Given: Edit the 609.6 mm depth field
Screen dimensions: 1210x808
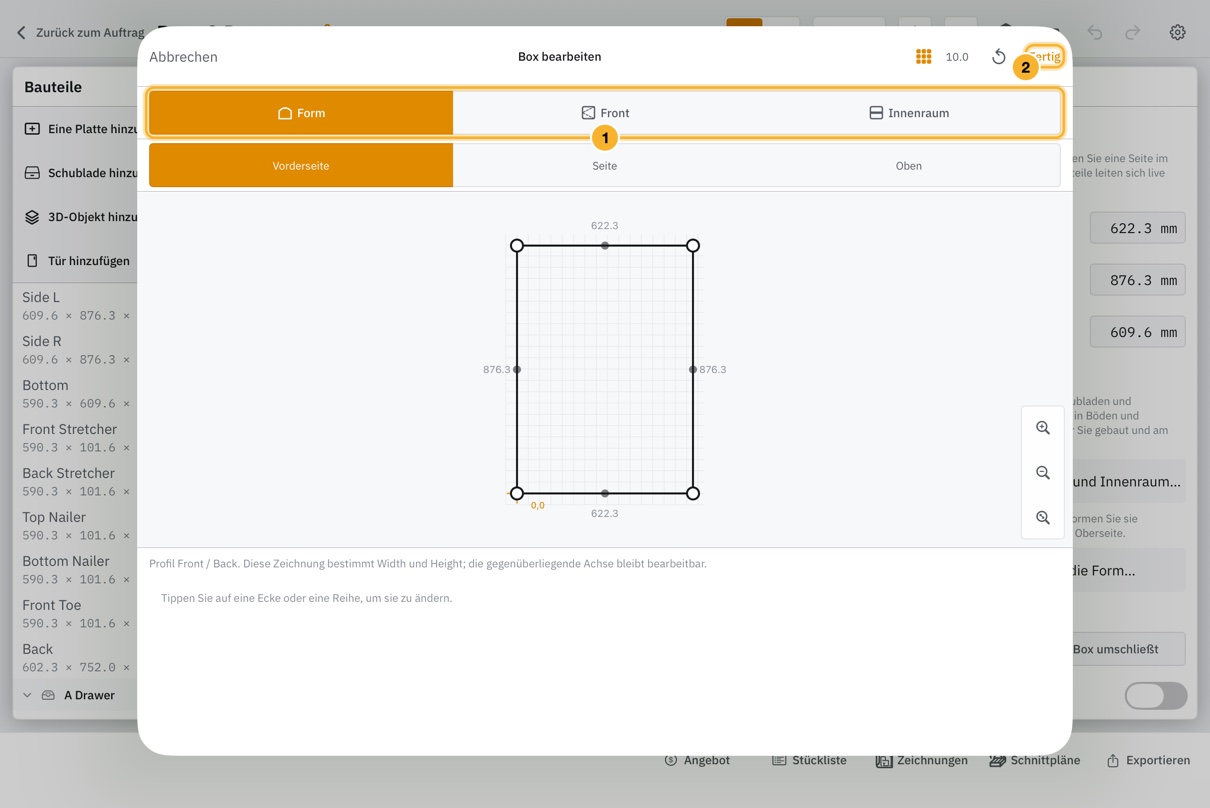Looking at the screenshot, I should [1138, 332].
